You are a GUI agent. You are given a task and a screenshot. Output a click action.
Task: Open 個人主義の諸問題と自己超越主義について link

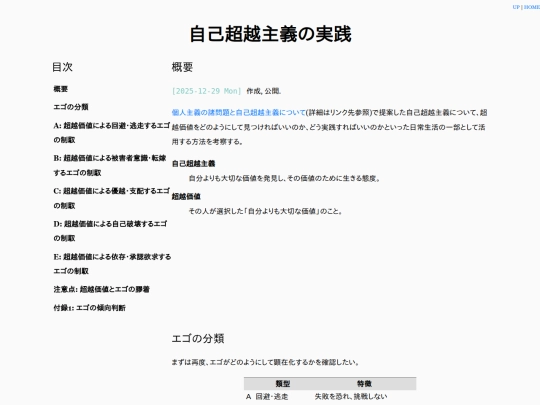coord(239,113)
